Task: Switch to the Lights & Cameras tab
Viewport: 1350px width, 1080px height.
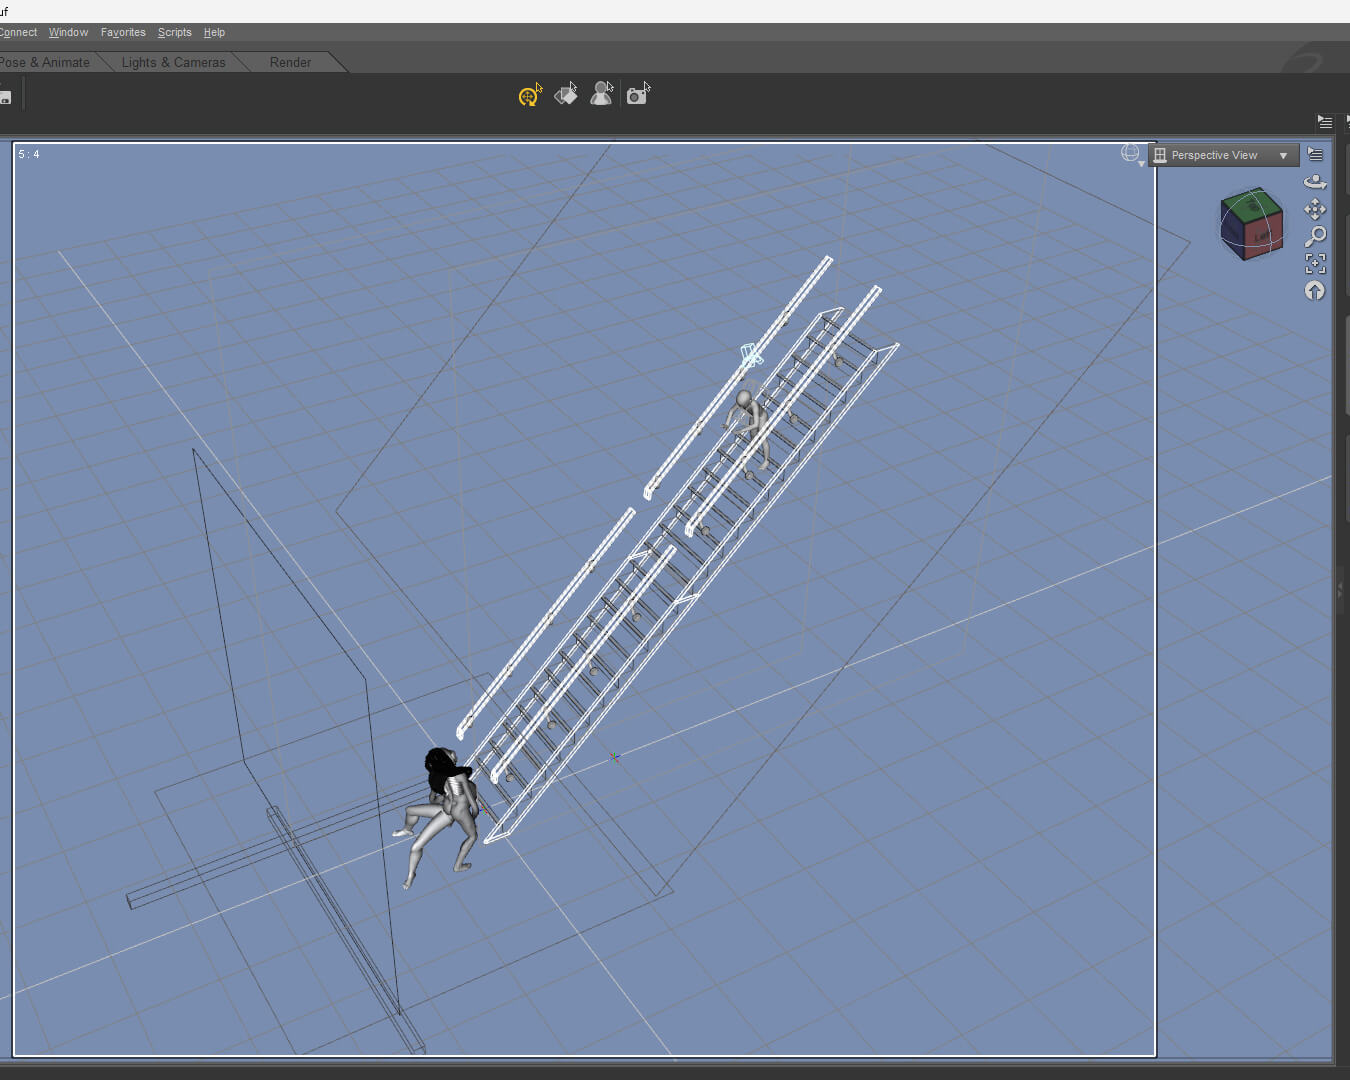Action: (x=173, y=62)
